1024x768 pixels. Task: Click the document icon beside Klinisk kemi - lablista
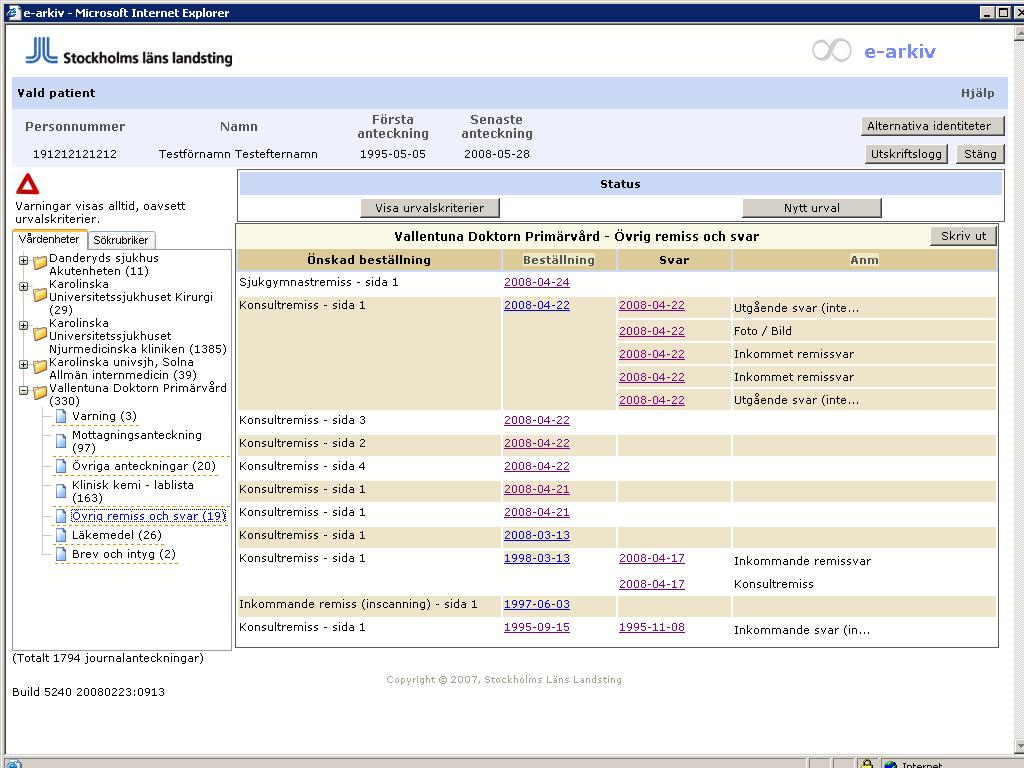[x=61, y=491]
